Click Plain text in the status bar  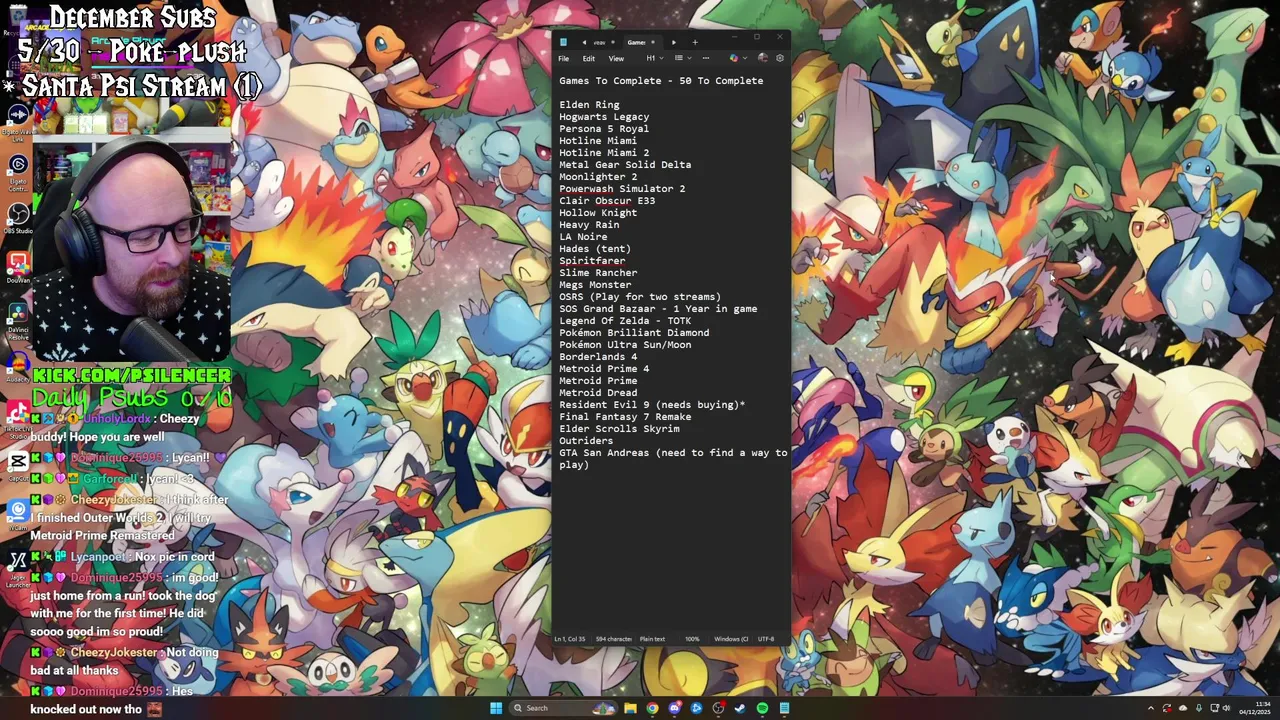(652, 639)
